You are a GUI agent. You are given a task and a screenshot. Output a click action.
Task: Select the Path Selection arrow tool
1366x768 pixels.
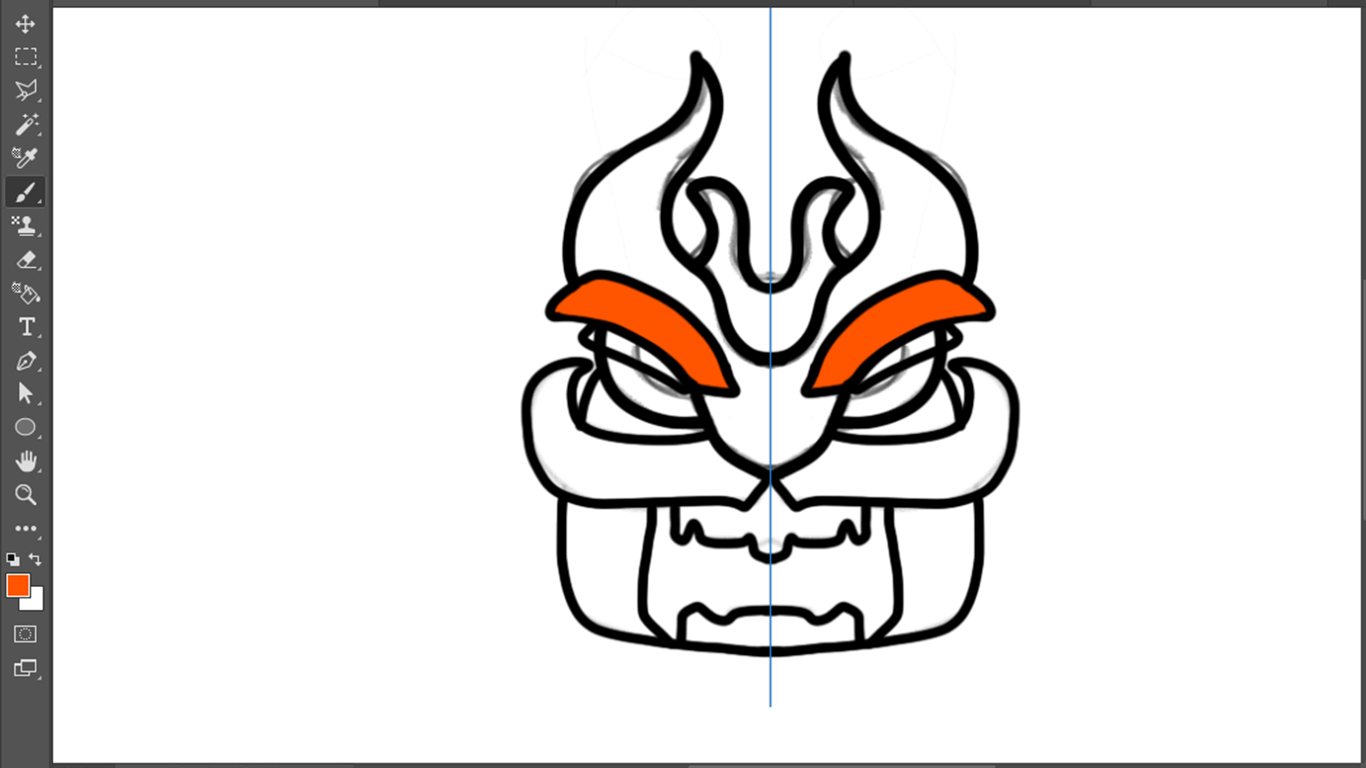[25, 394]
